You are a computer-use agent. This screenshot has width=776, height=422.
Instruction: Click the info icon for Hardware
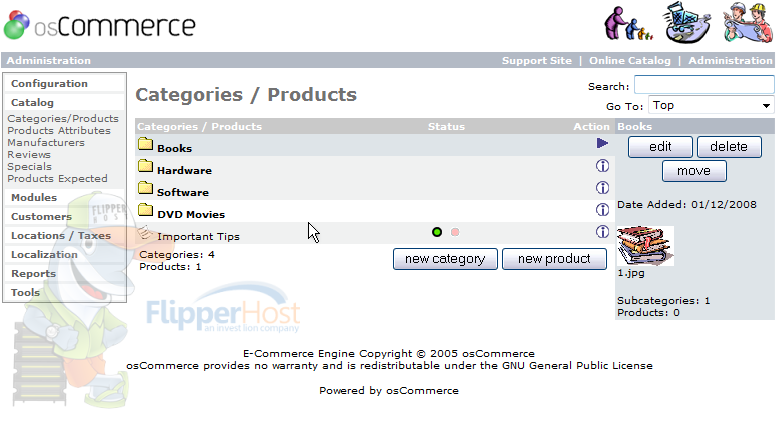pos(602,166)
